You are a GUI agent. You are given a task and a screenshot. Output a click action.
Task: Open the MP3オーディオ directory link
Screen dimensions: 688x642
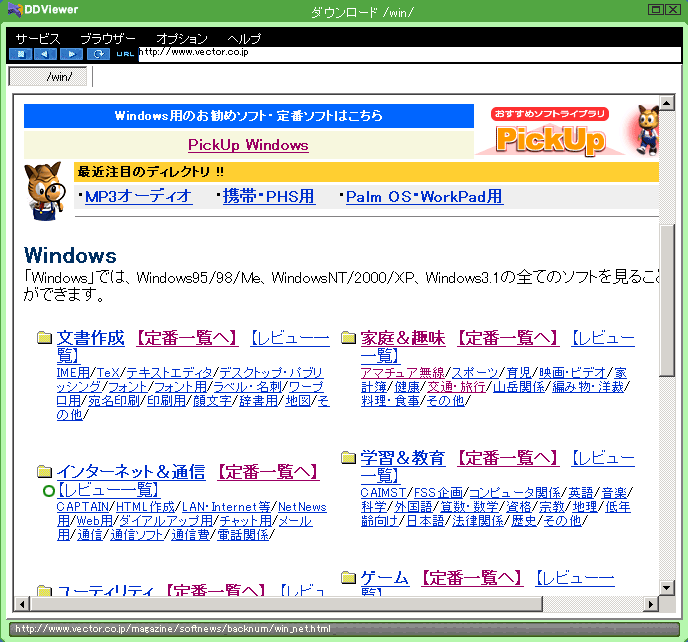139,196
